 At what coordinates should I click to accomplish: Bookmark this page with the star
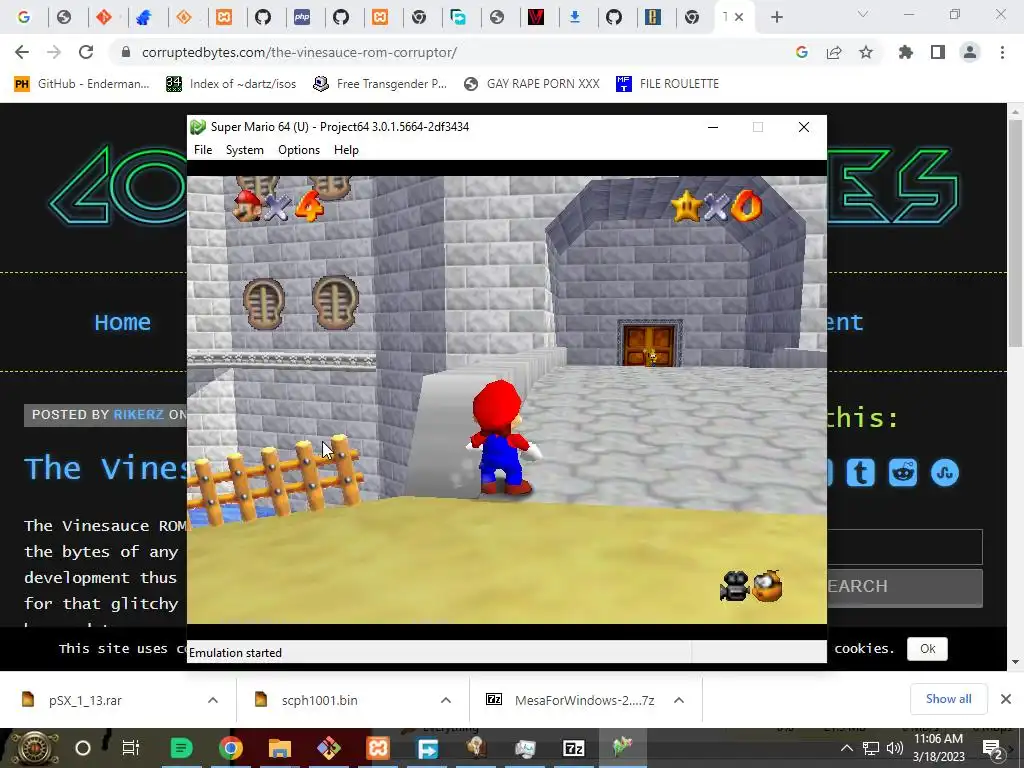866,52
